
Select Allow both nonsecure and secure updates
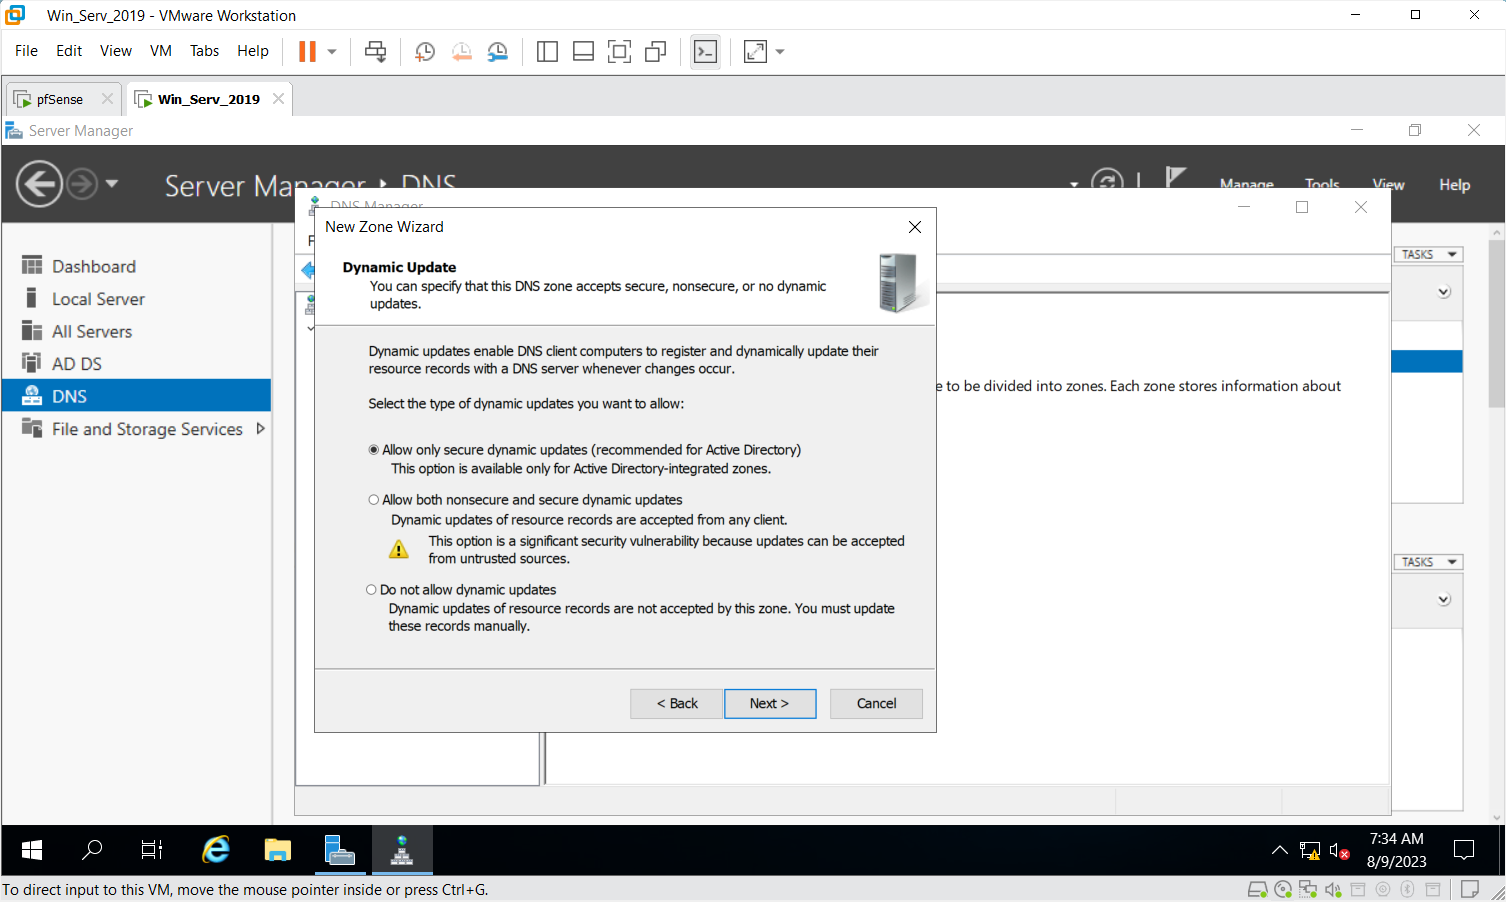(x=374, y=500)
